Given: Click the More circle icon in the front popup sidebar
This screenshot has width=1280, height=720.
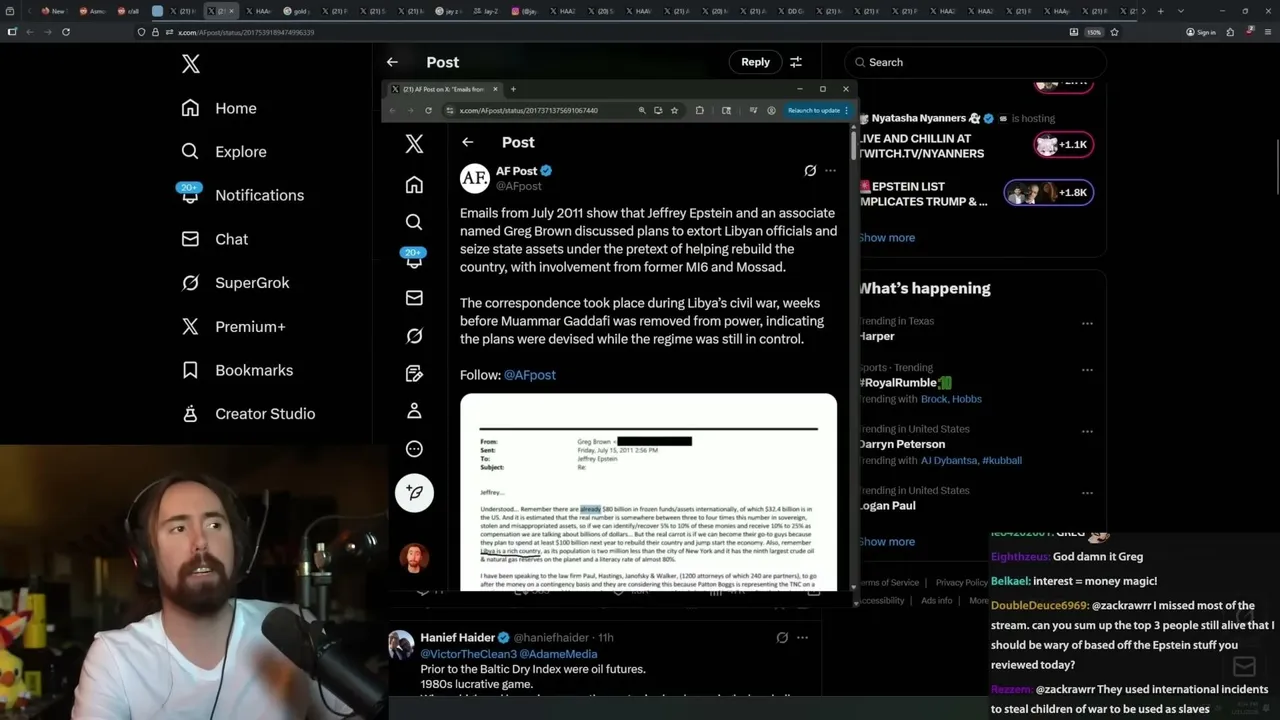Looking at the screenshot, I should (x=414, y=449).
